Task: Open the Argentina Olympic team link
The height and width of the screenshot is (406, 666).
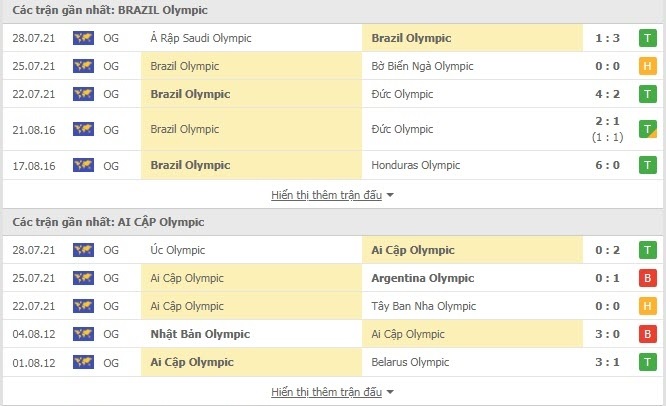Action: pos(423,278)
